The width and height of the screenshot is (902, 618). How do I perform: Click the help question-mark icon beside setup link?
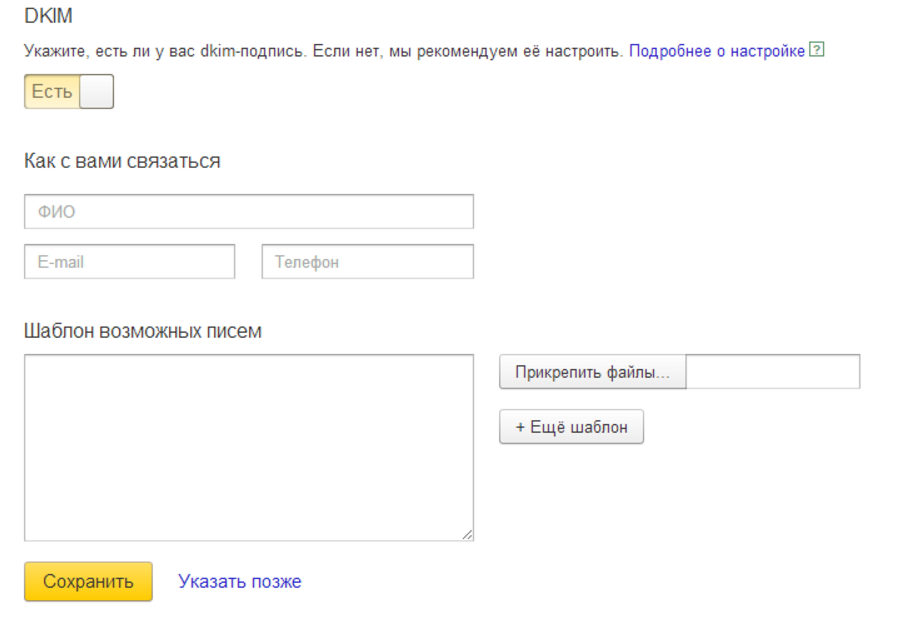pos(817,50)
